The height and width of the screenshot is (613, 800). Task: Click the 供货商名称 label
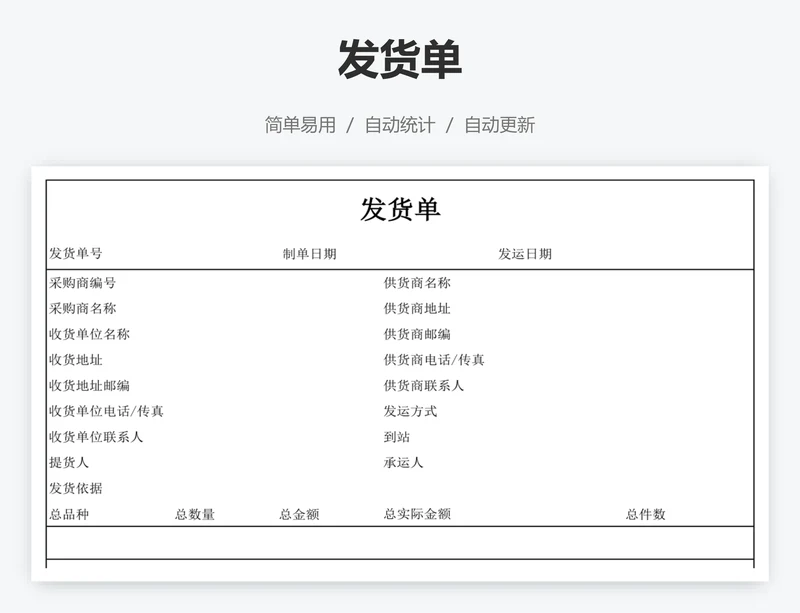point(417,283)
